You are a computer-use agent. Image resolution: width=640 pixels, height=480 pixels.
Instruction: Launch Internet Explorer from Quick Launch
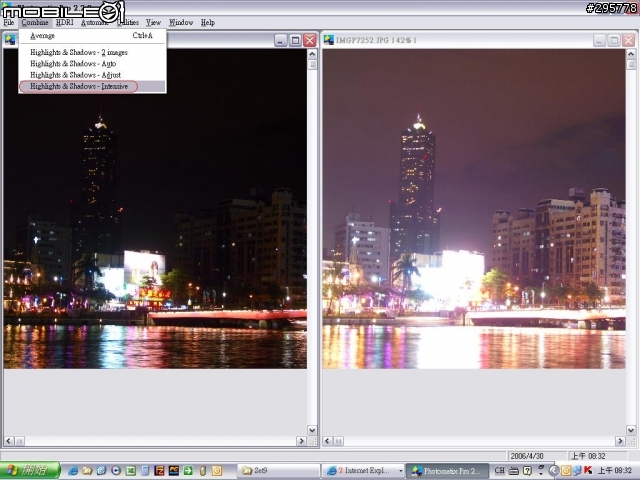click(73, 471)
